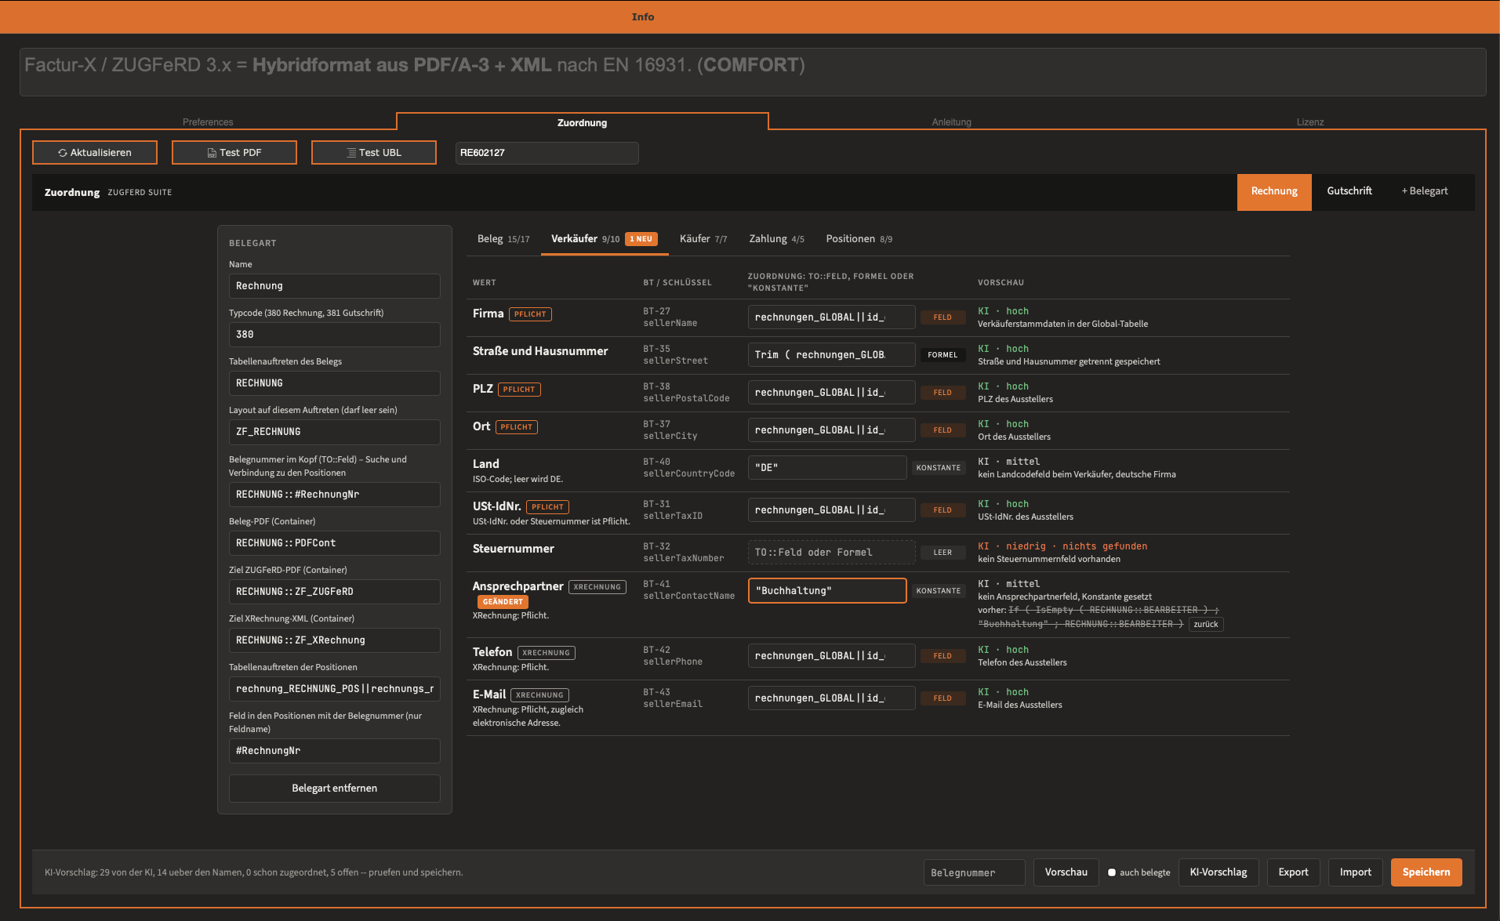The image size is (1500, 921).
Task: Toggle the 'auch belegte' checkbox
Action: [x=1111, y=872]
